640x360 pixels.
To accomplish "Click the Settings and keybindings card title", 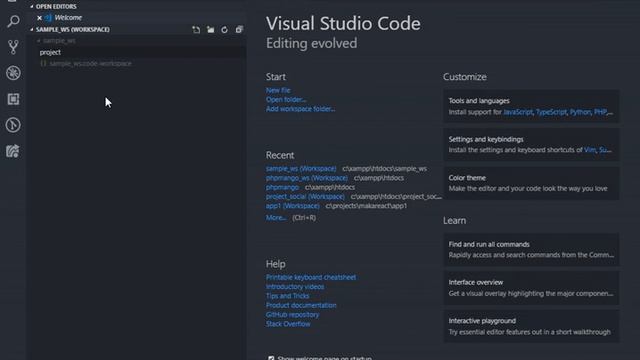I will click(486, 139).
